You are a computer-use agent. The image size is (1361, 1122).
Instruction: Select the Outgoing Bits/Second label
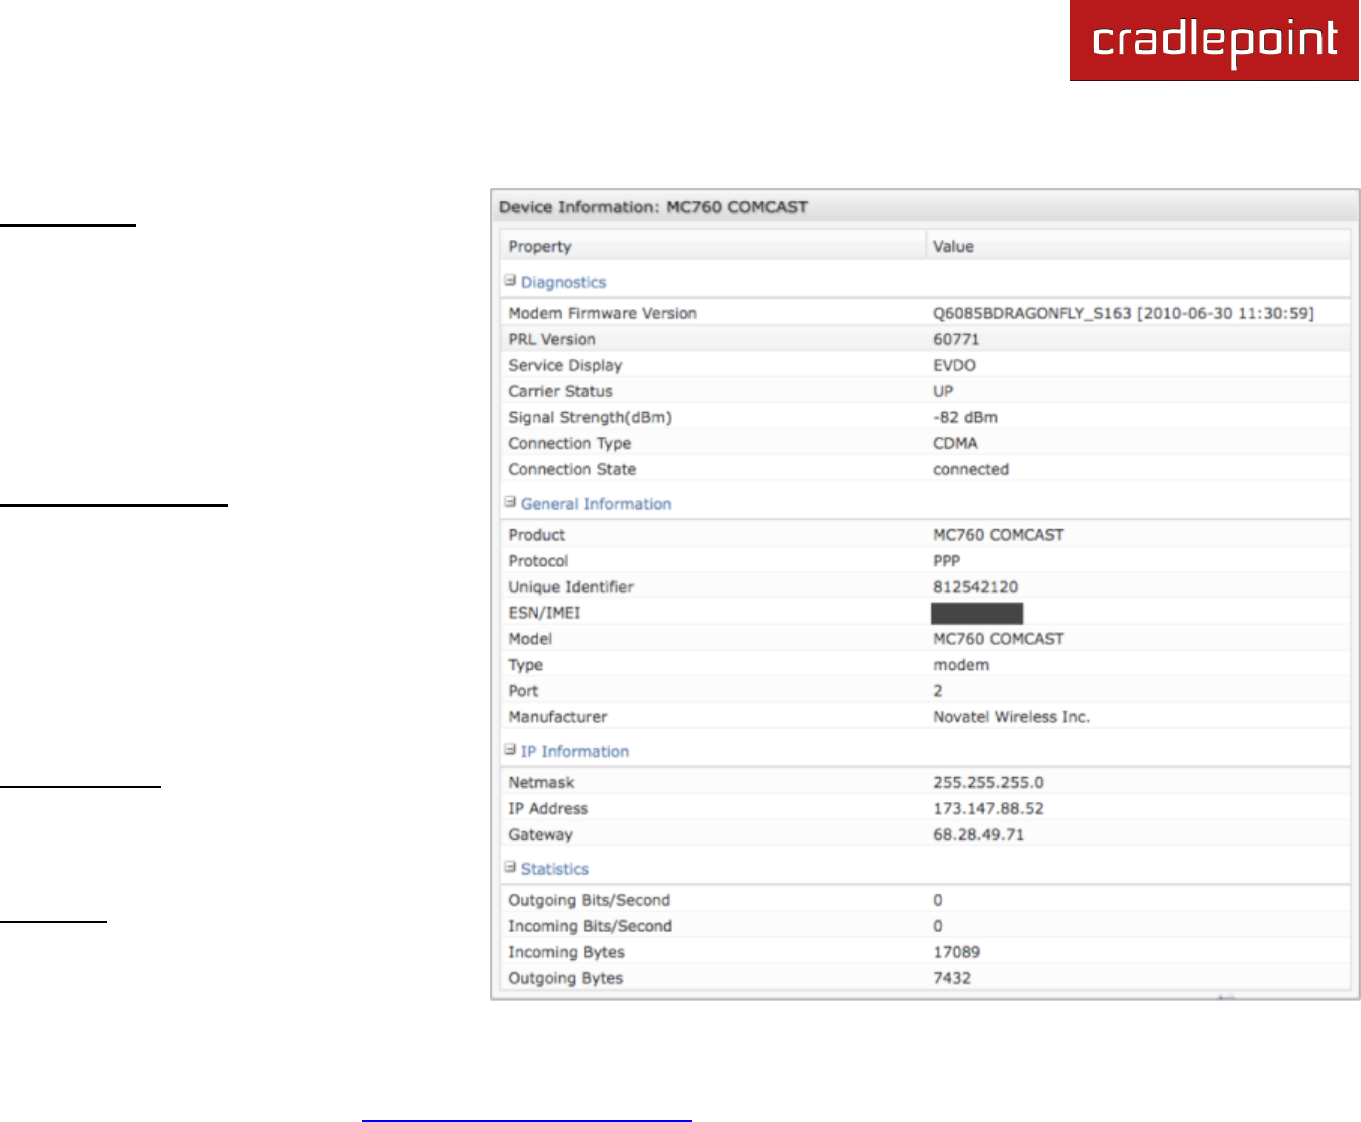[x=589, y=900]
